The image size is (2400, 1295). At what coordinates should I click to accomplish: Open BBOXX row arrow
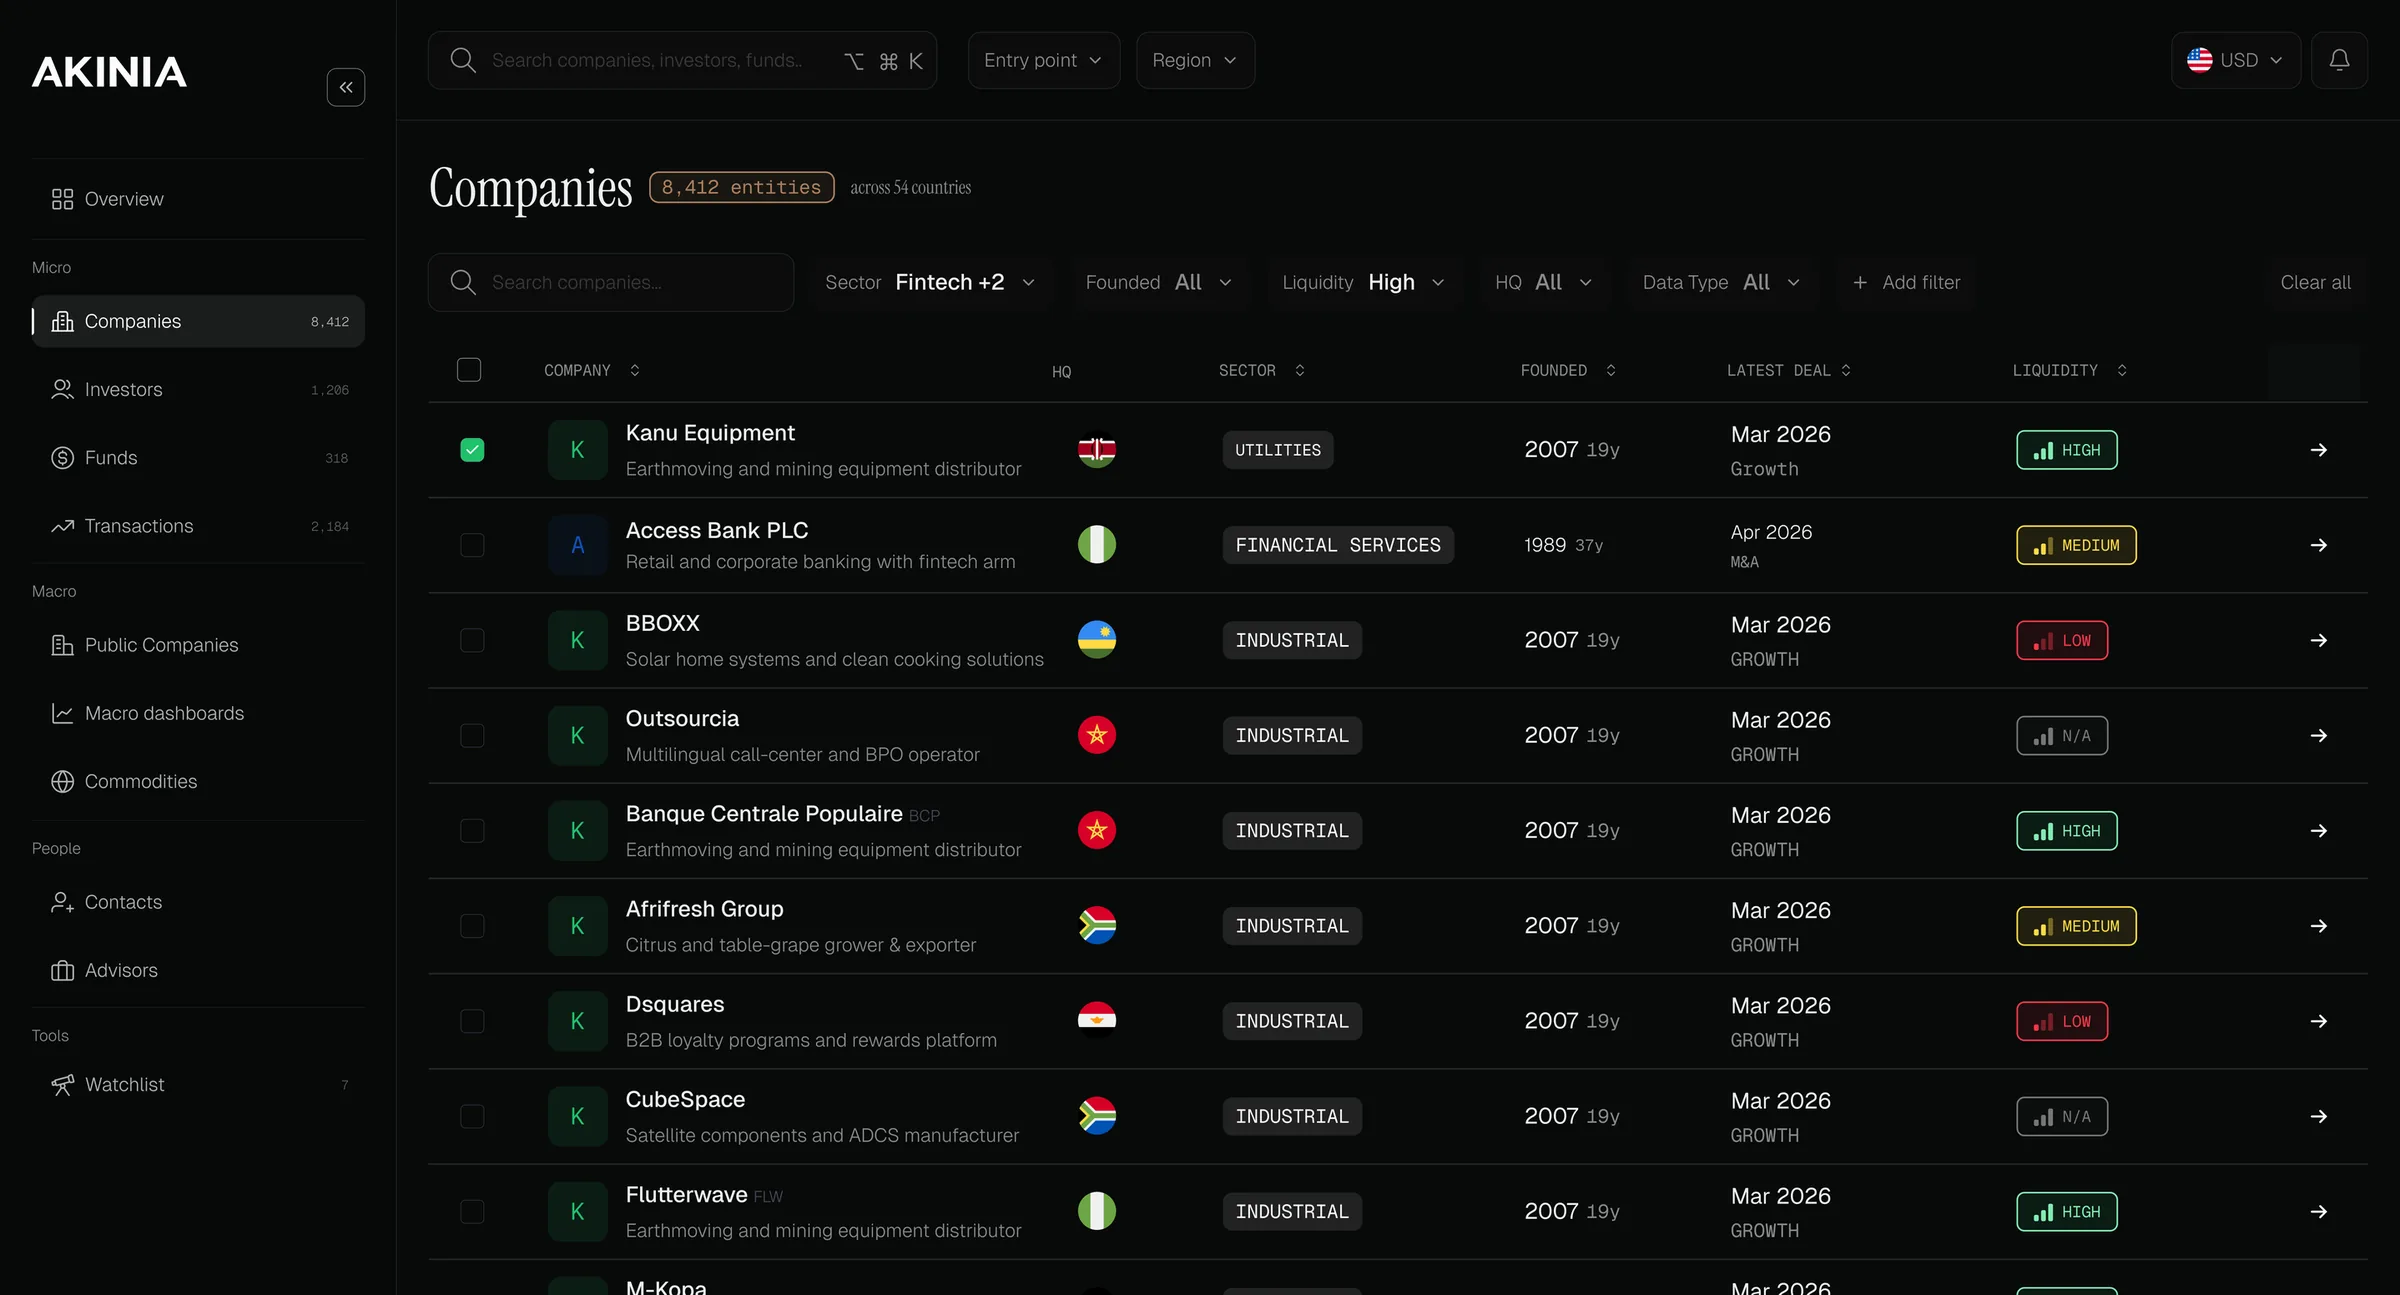click(2318, 640)
